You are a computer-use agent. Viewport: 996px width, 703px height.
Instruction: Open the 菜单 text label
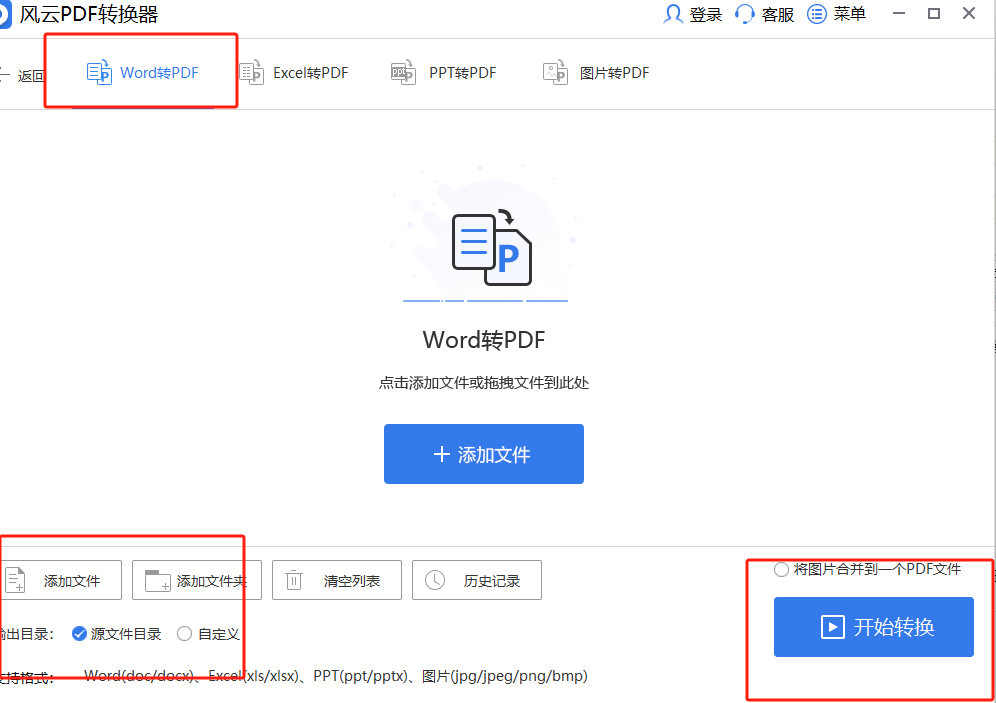[x=850, y=14]
